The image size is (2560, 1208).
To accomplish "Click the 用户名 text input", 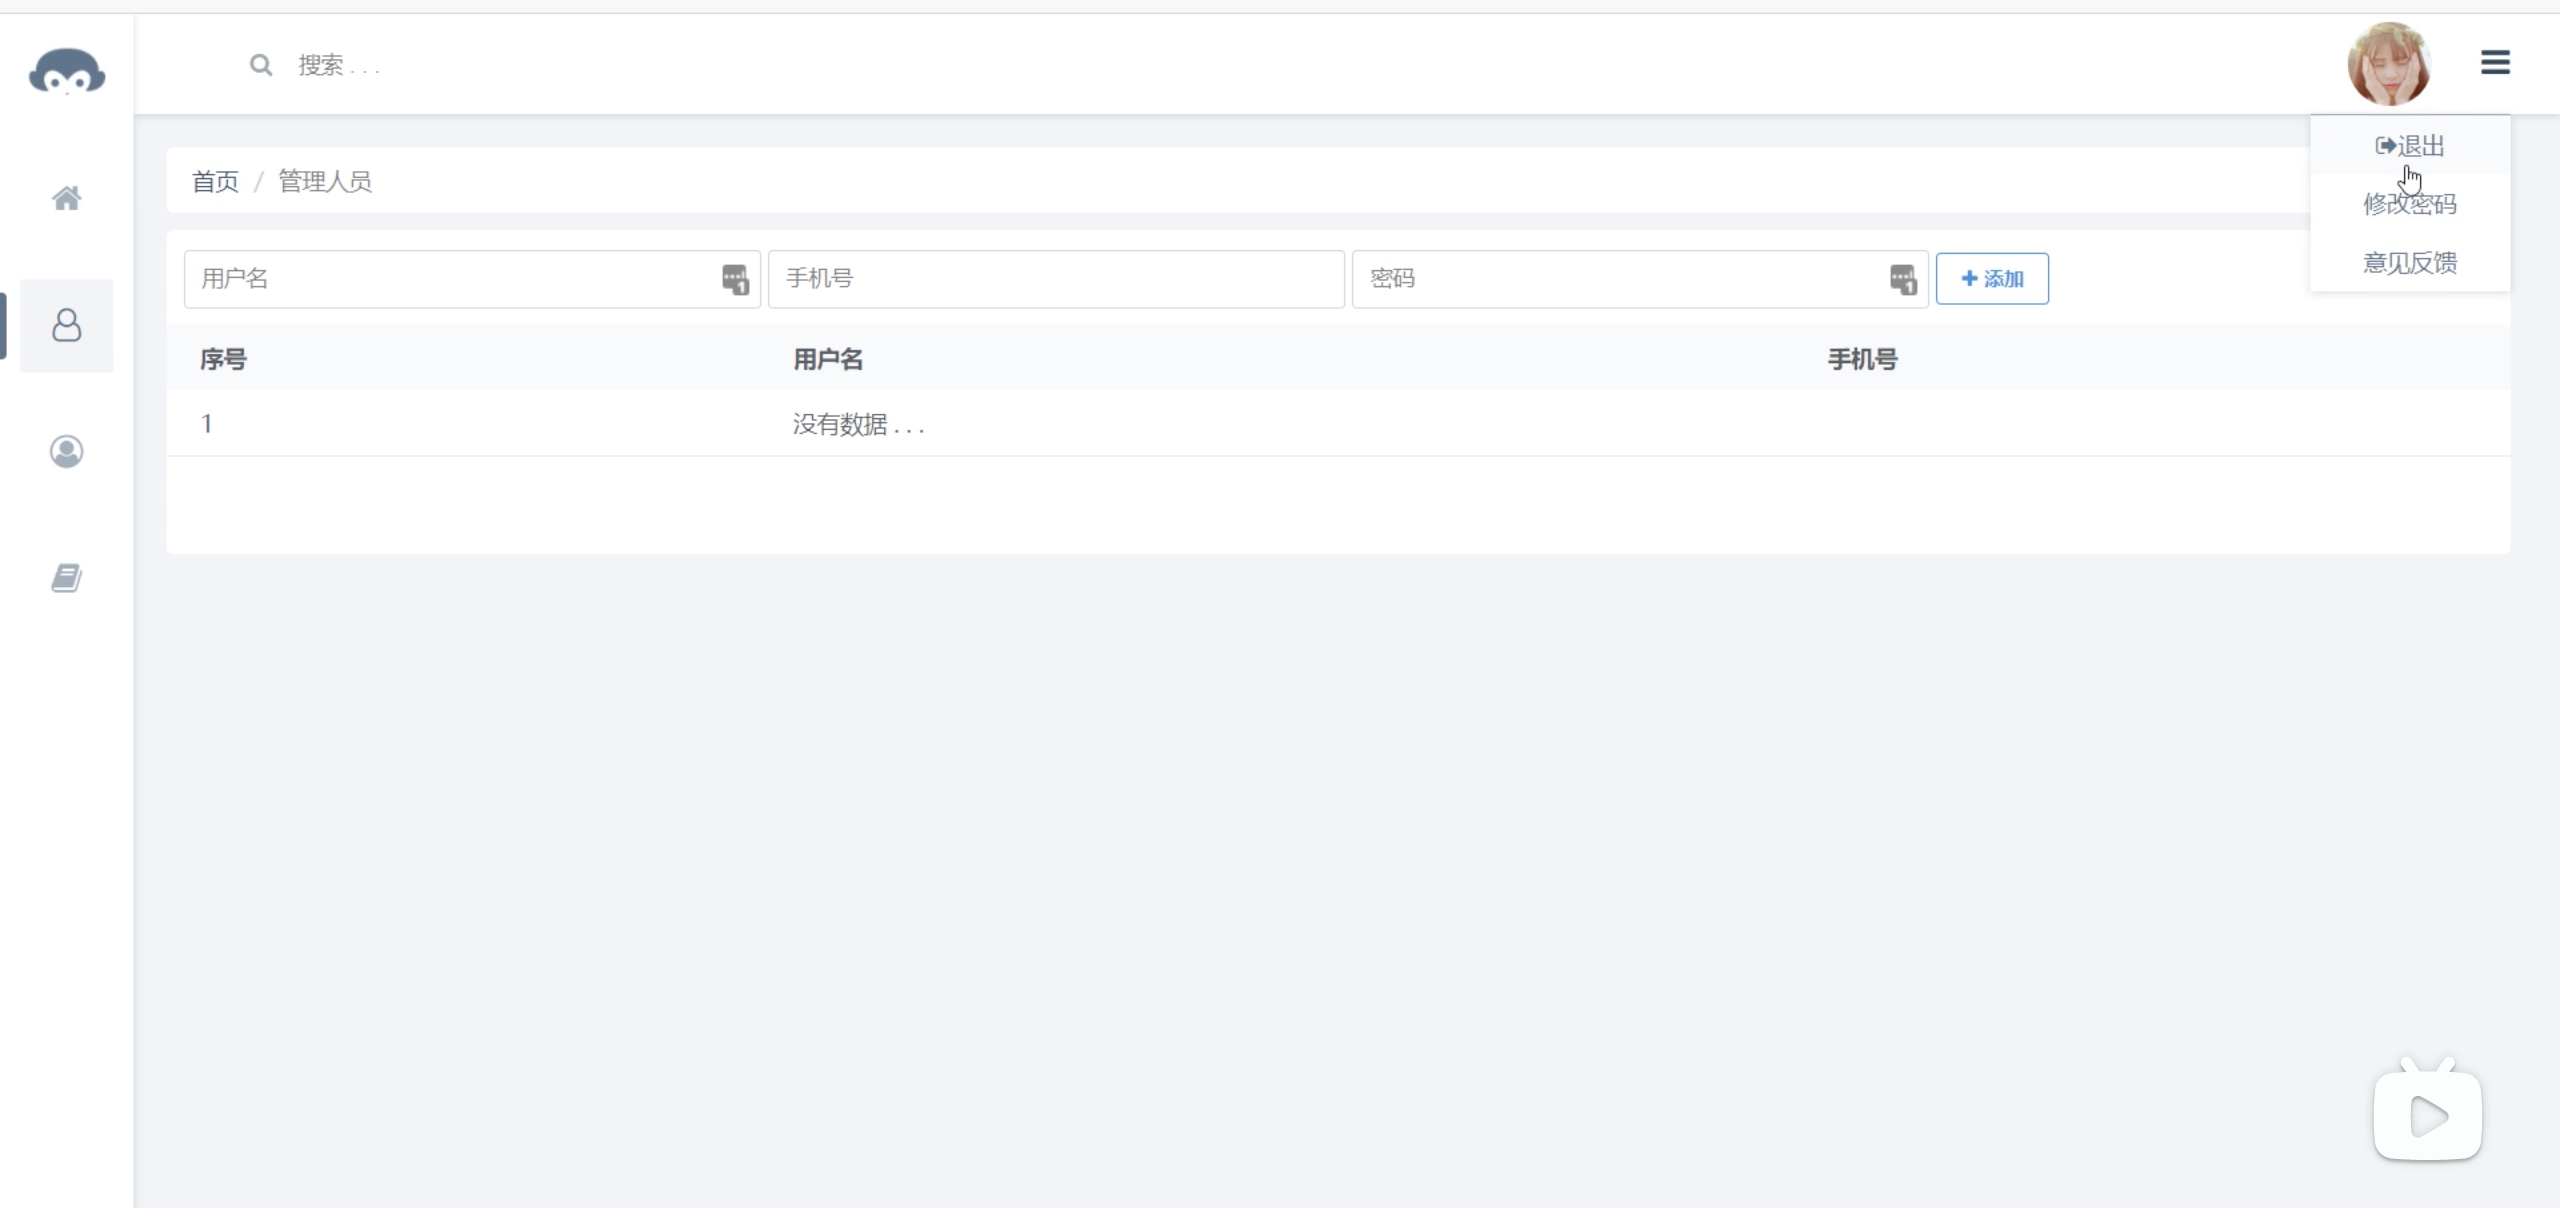I will pyautogui.click(x=450, y=279).
